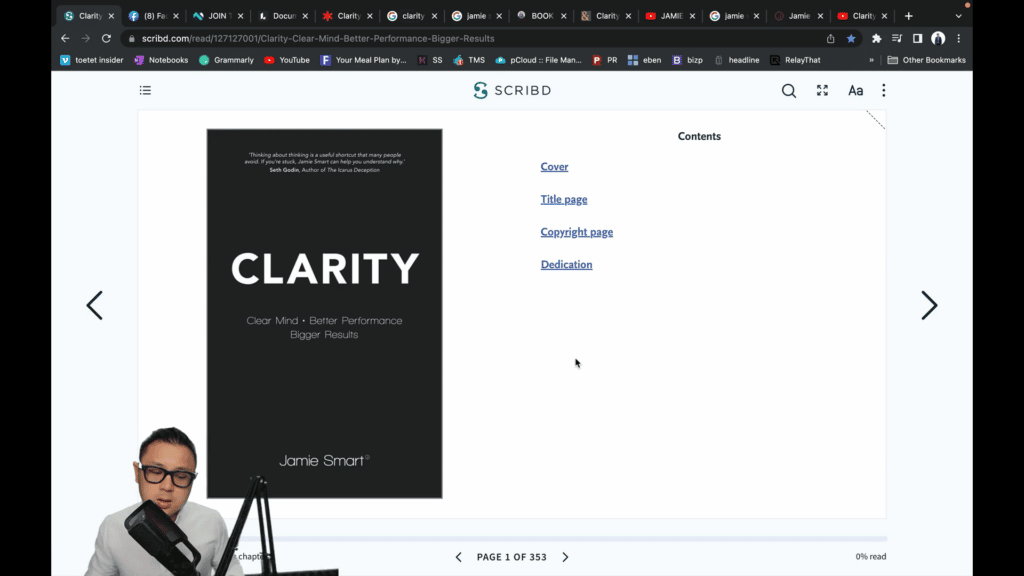Open the headline bookmark
The height and width of the screenshot is (576, 1024).
737,60
